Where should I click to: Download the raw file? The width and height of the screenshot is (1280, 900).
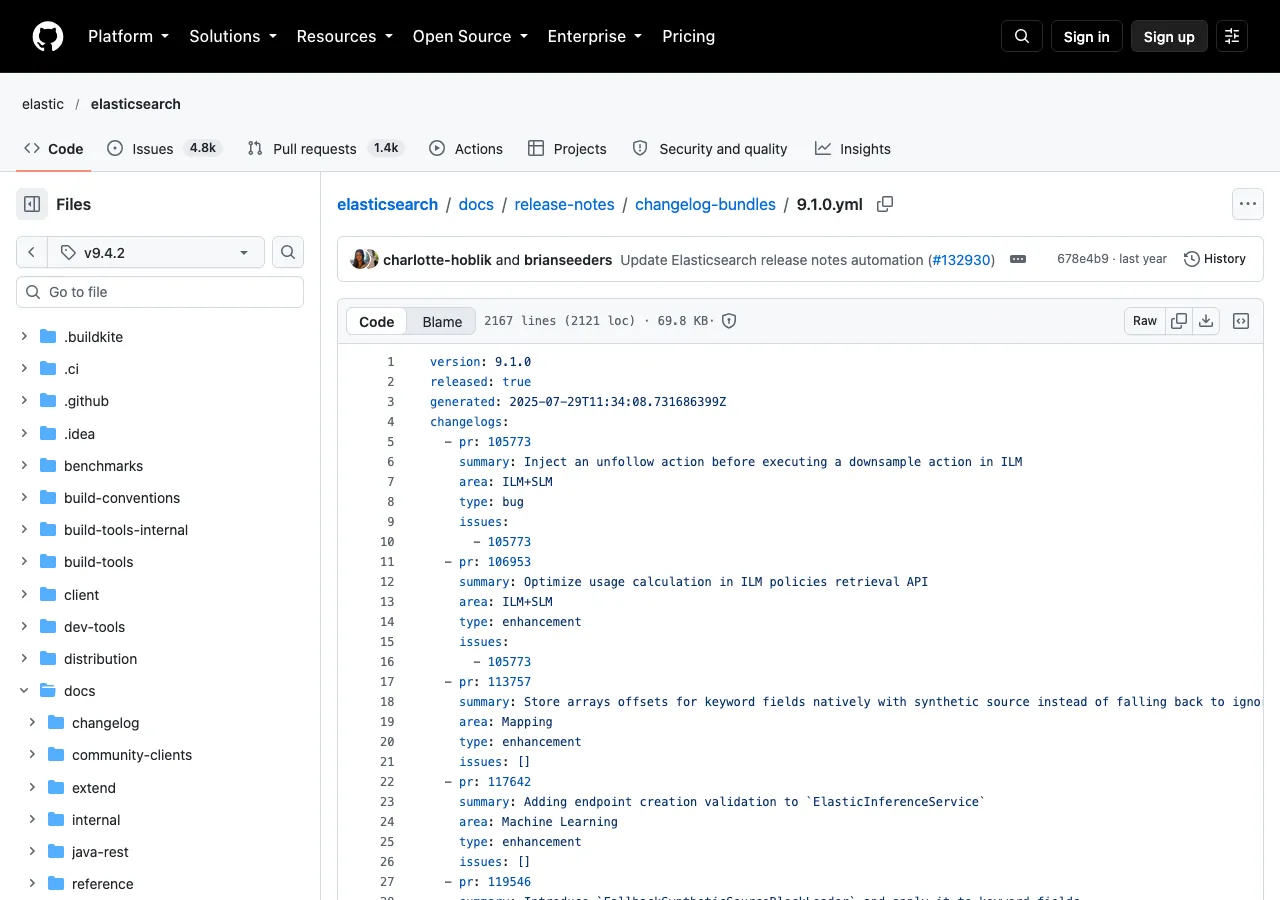click(1206, 321)
